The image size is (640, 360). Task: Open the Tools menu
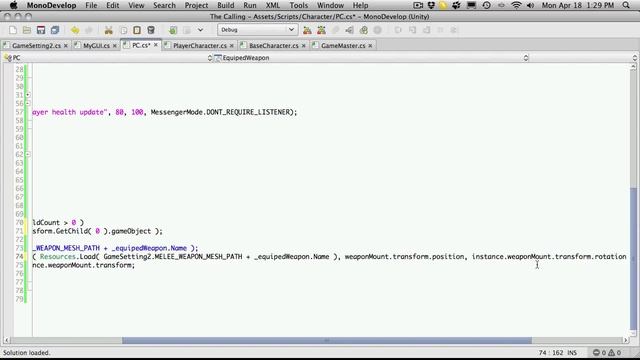pyautogui.click(x=299, y=5)
